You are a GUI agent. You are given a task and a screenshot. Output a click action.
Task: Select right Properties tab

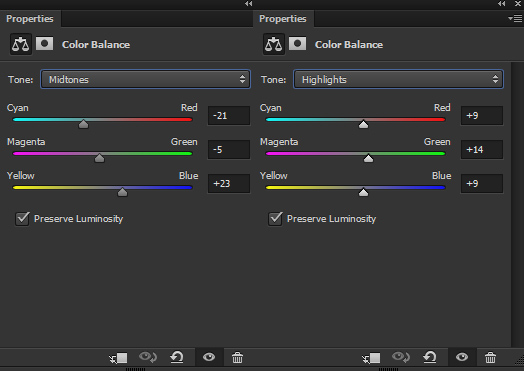coord(283,19)
